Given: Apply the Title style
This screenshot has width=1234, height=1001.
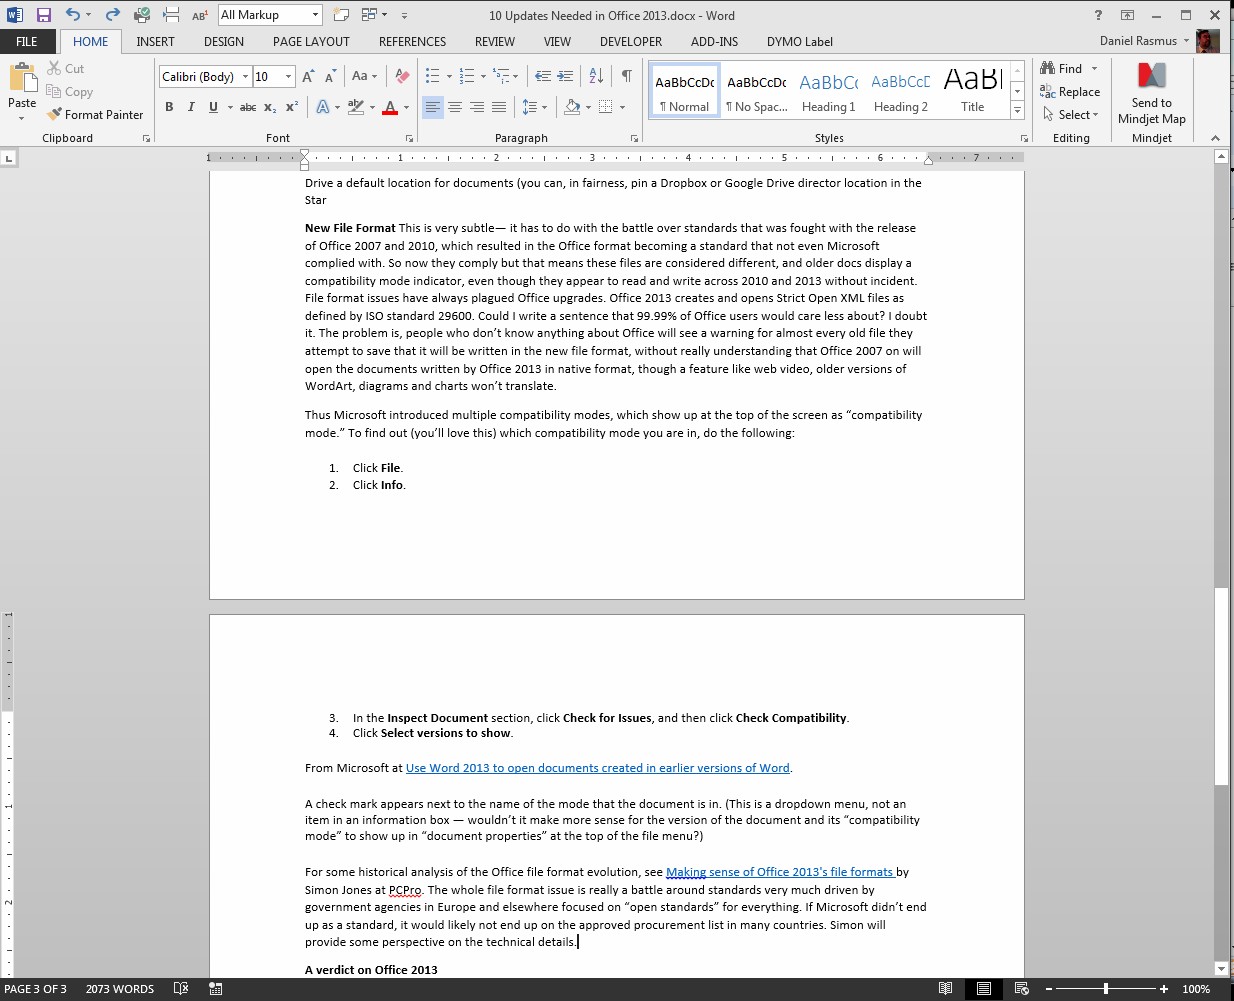Looking at the screenshot, I should (x=973, y=91).
